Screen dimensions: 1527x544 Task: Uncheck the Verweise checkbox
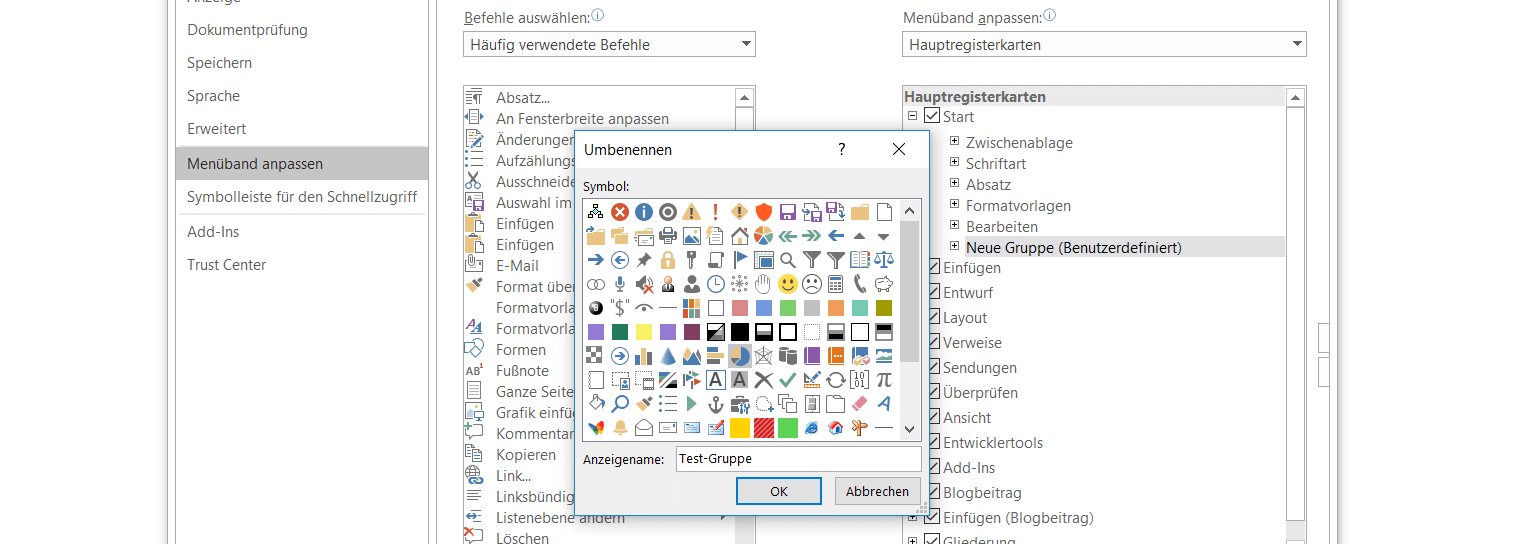pos(934,343)
